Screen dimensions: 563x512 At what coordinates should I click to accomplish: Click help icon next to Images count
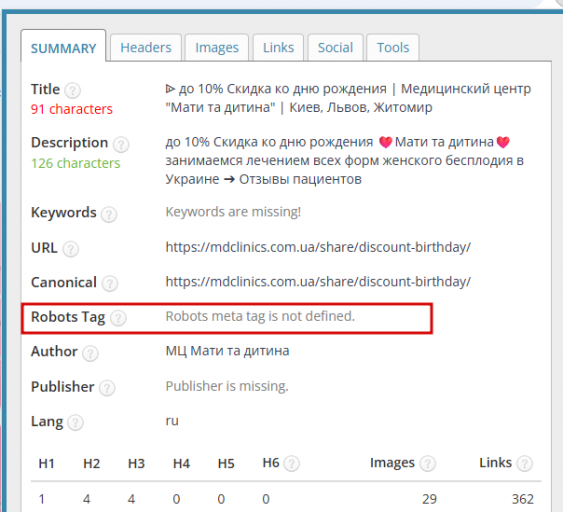click(428, 464)
